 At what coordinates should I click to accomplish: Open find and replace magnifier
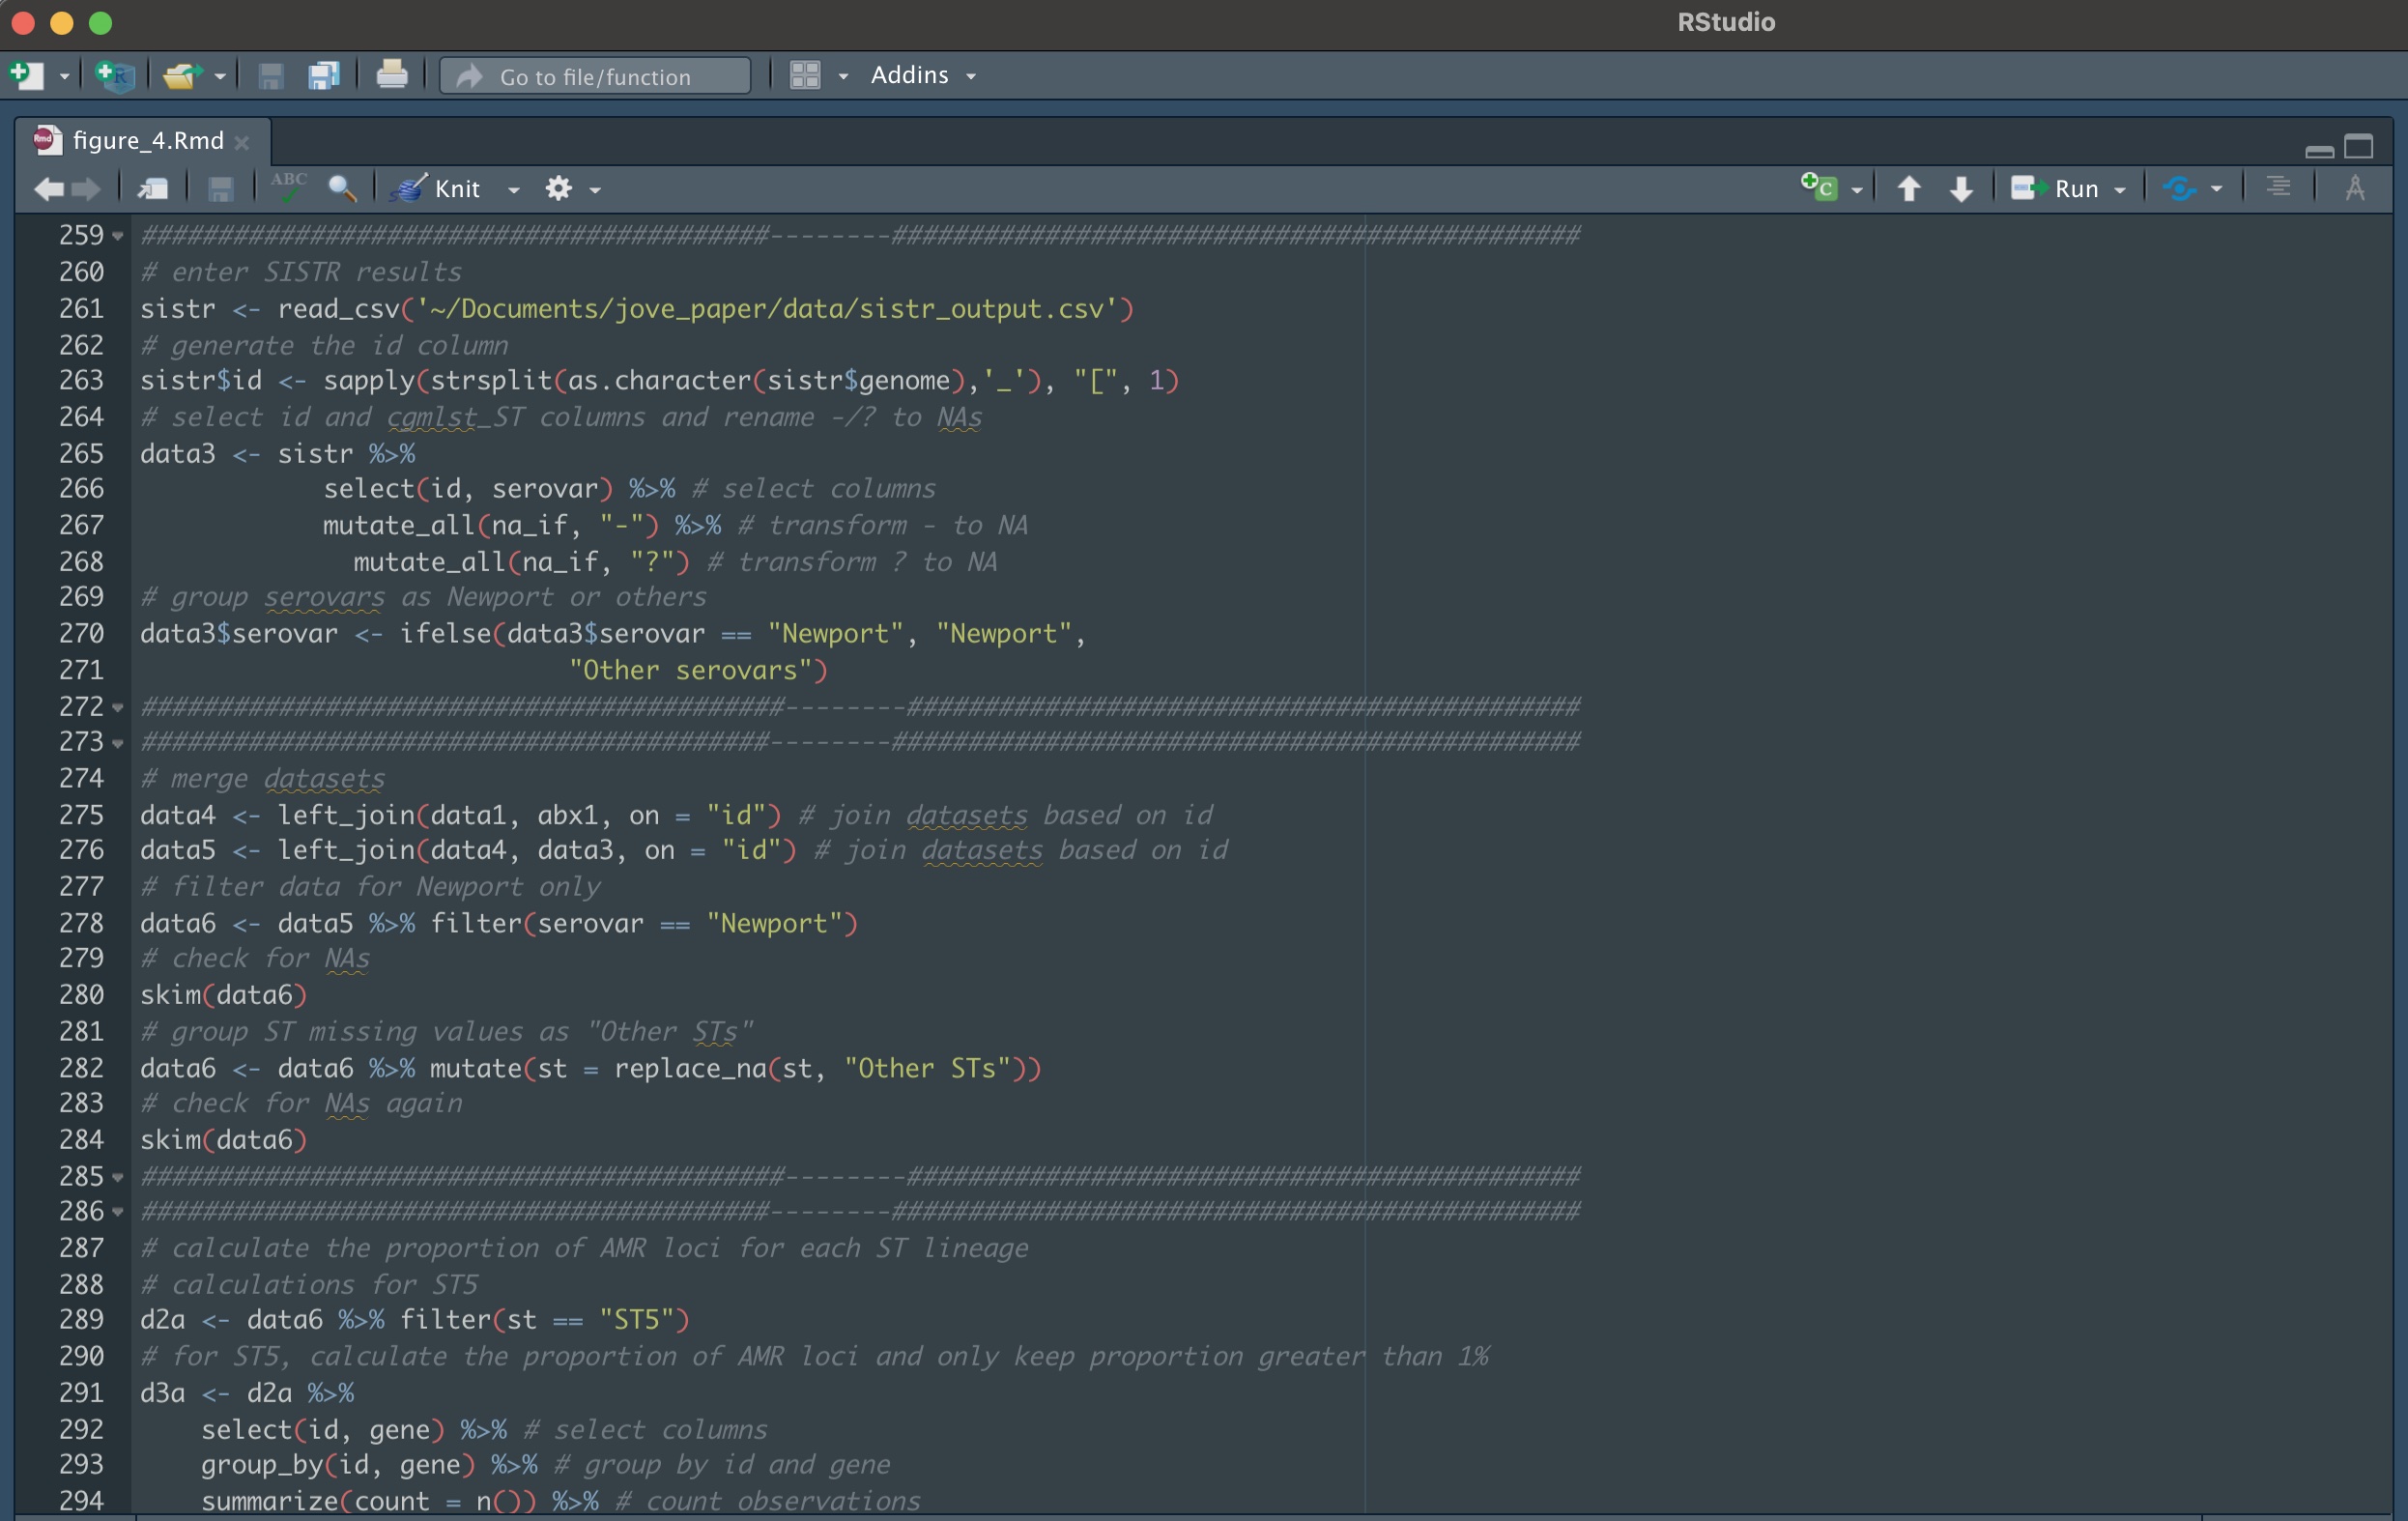point(342,188)
